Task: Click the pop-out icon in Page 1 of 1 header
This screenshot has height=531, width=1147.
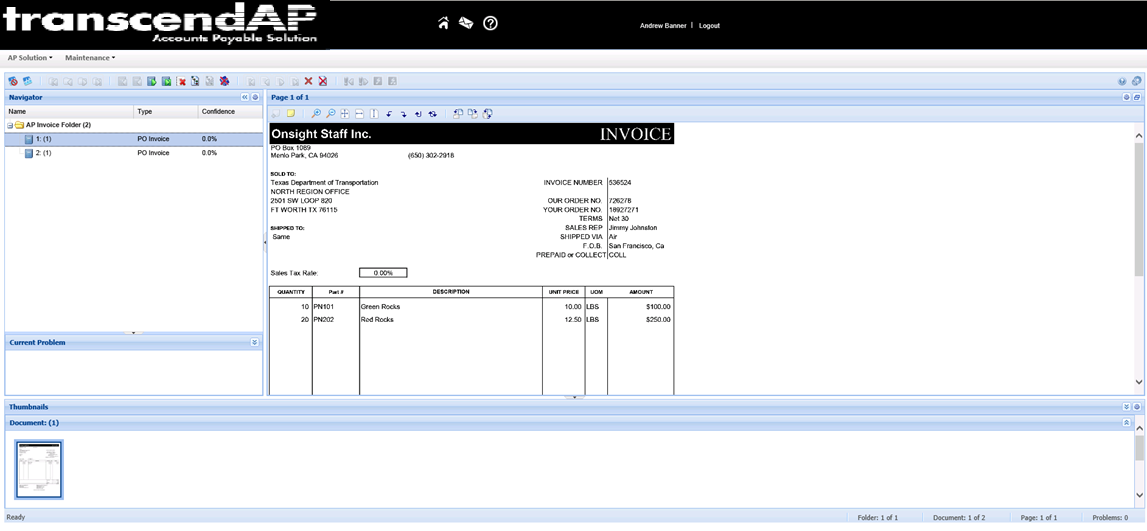Action: pos(1137,97)
